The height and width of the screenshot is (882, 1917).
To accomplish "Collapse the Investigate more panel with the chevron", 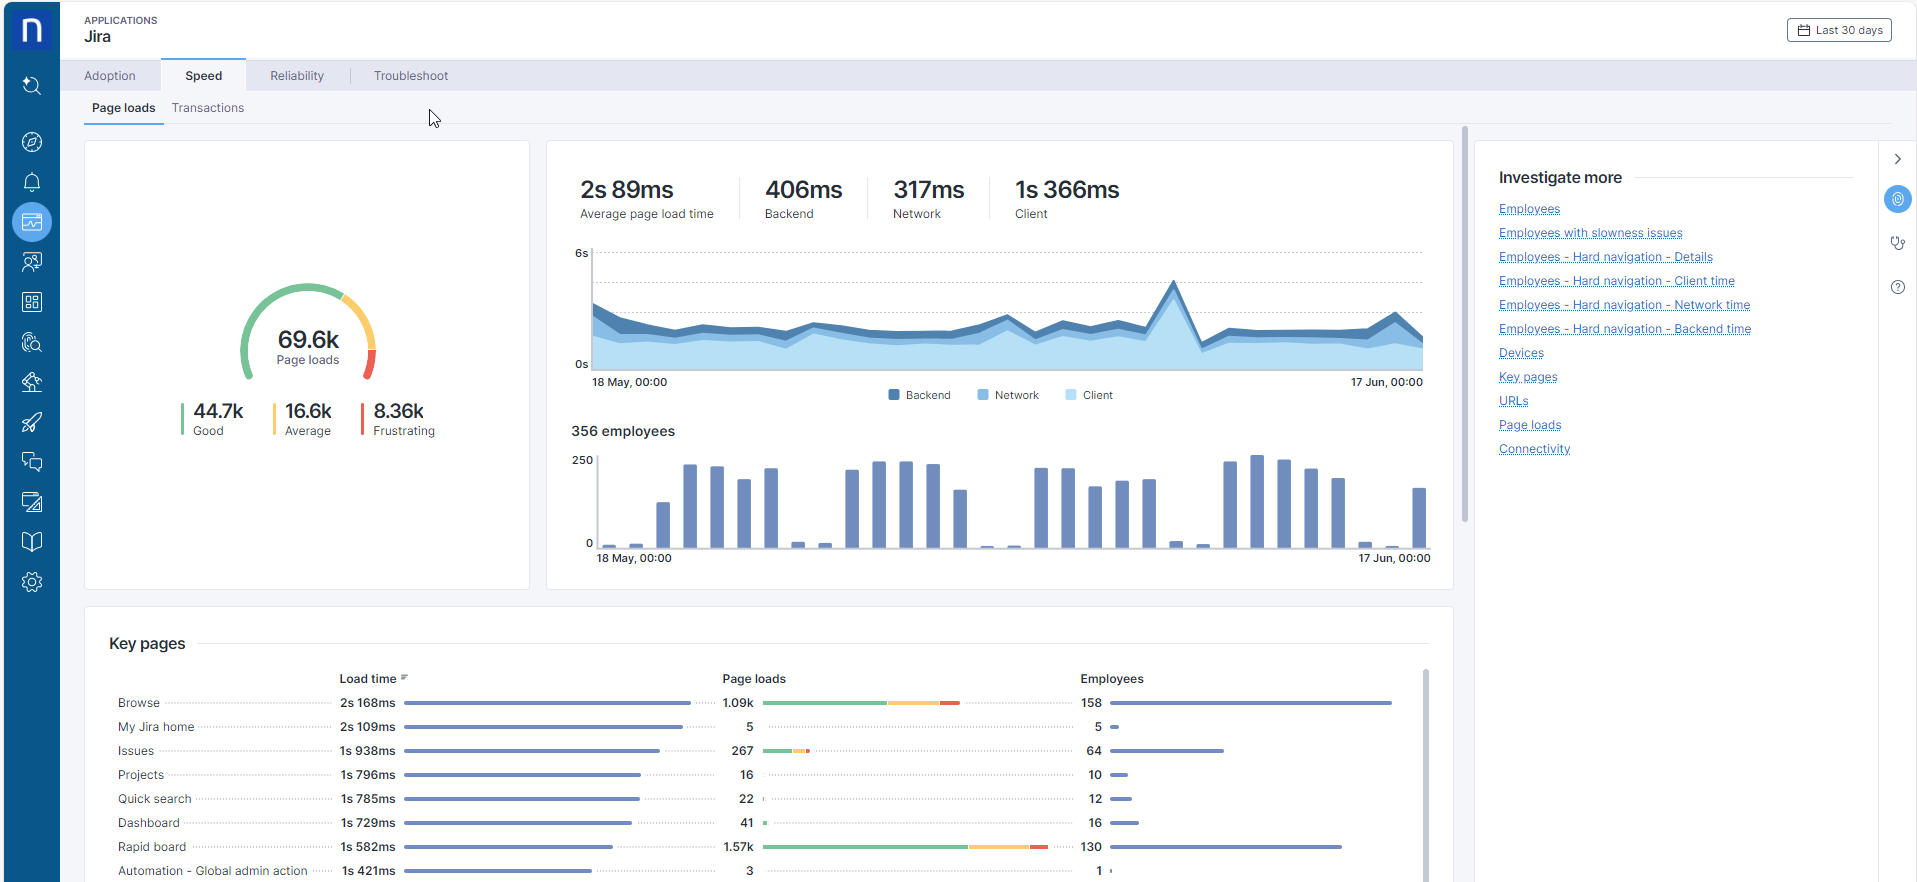I will coord(1897,159).
